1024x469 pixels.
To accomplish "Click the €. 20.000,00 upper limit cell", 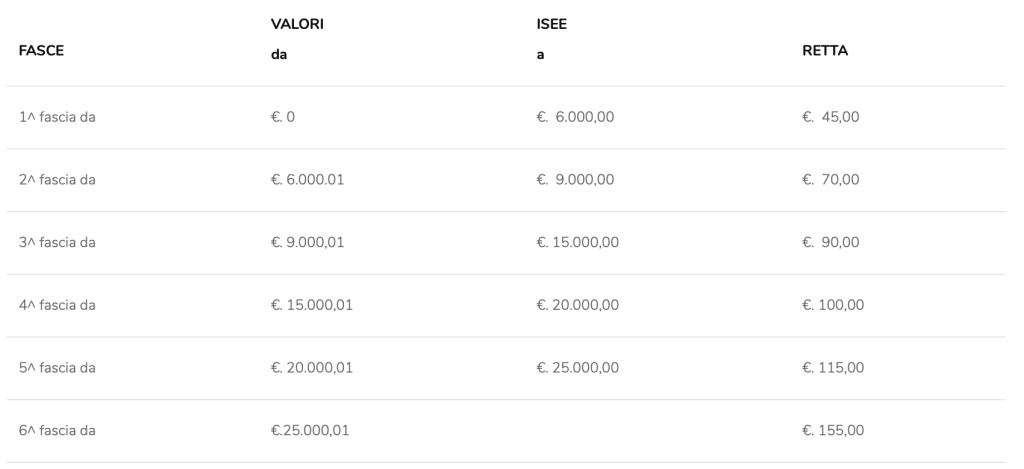I will point(578,305).
